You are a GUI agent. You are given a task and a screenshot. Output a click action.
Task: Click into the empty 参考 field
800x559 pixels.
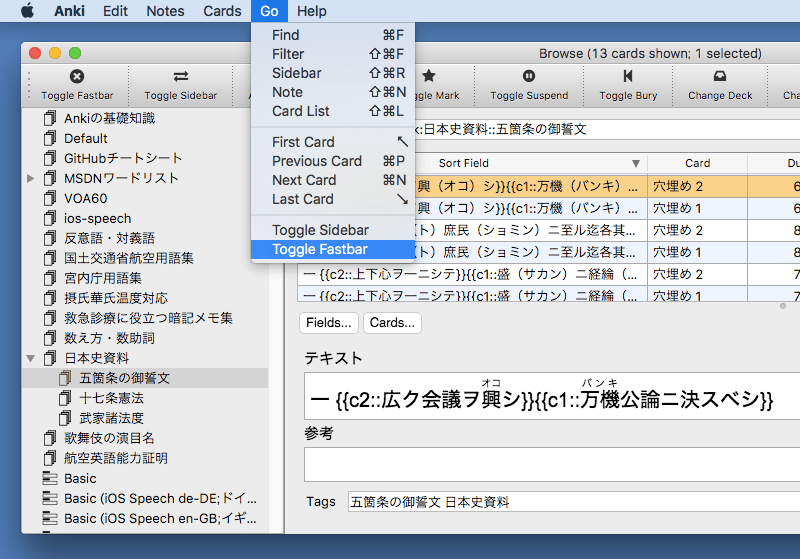(552, 464)
